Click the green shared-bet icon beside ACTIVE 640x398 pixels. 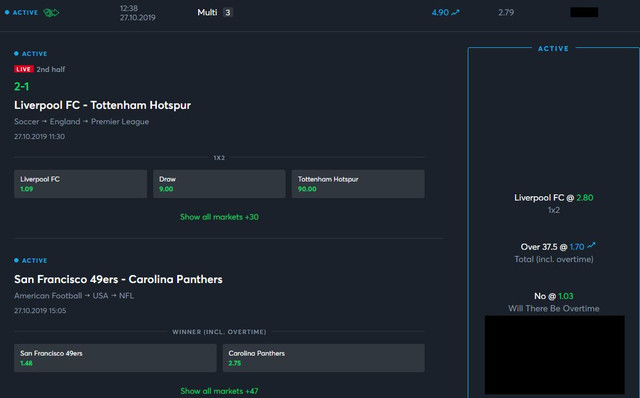click(51, 13)
